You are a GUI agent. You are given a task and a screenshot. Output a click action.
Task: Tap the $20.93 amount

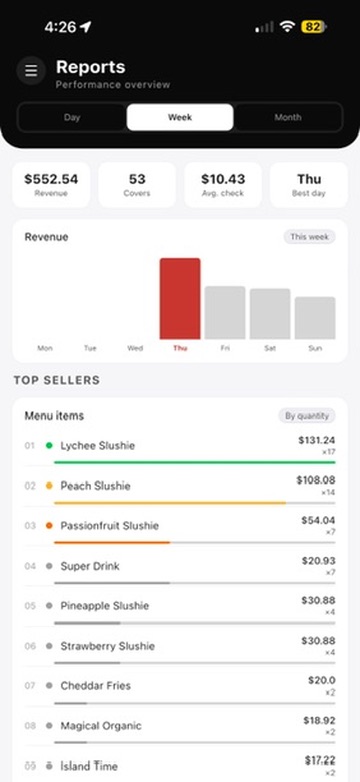pyautogui.click(x=318, y=561)
